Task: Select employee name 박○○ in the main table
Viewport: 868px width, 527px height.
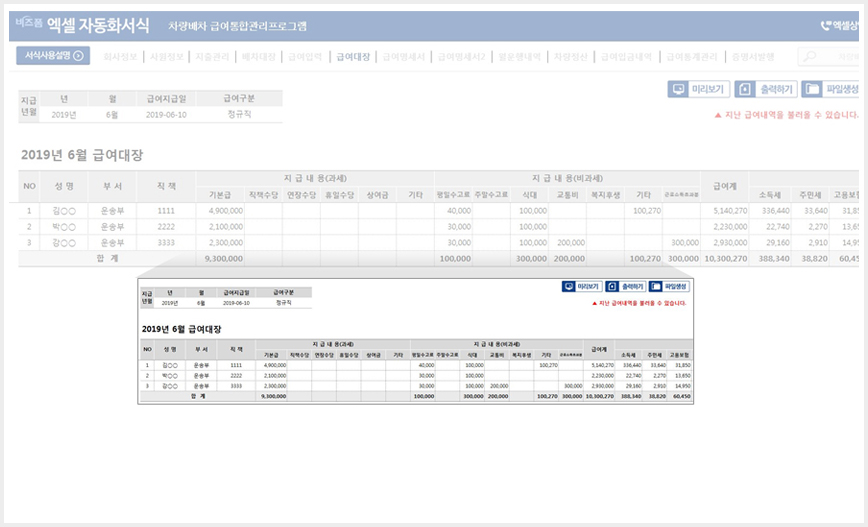Action: click(x=64, y=227)
